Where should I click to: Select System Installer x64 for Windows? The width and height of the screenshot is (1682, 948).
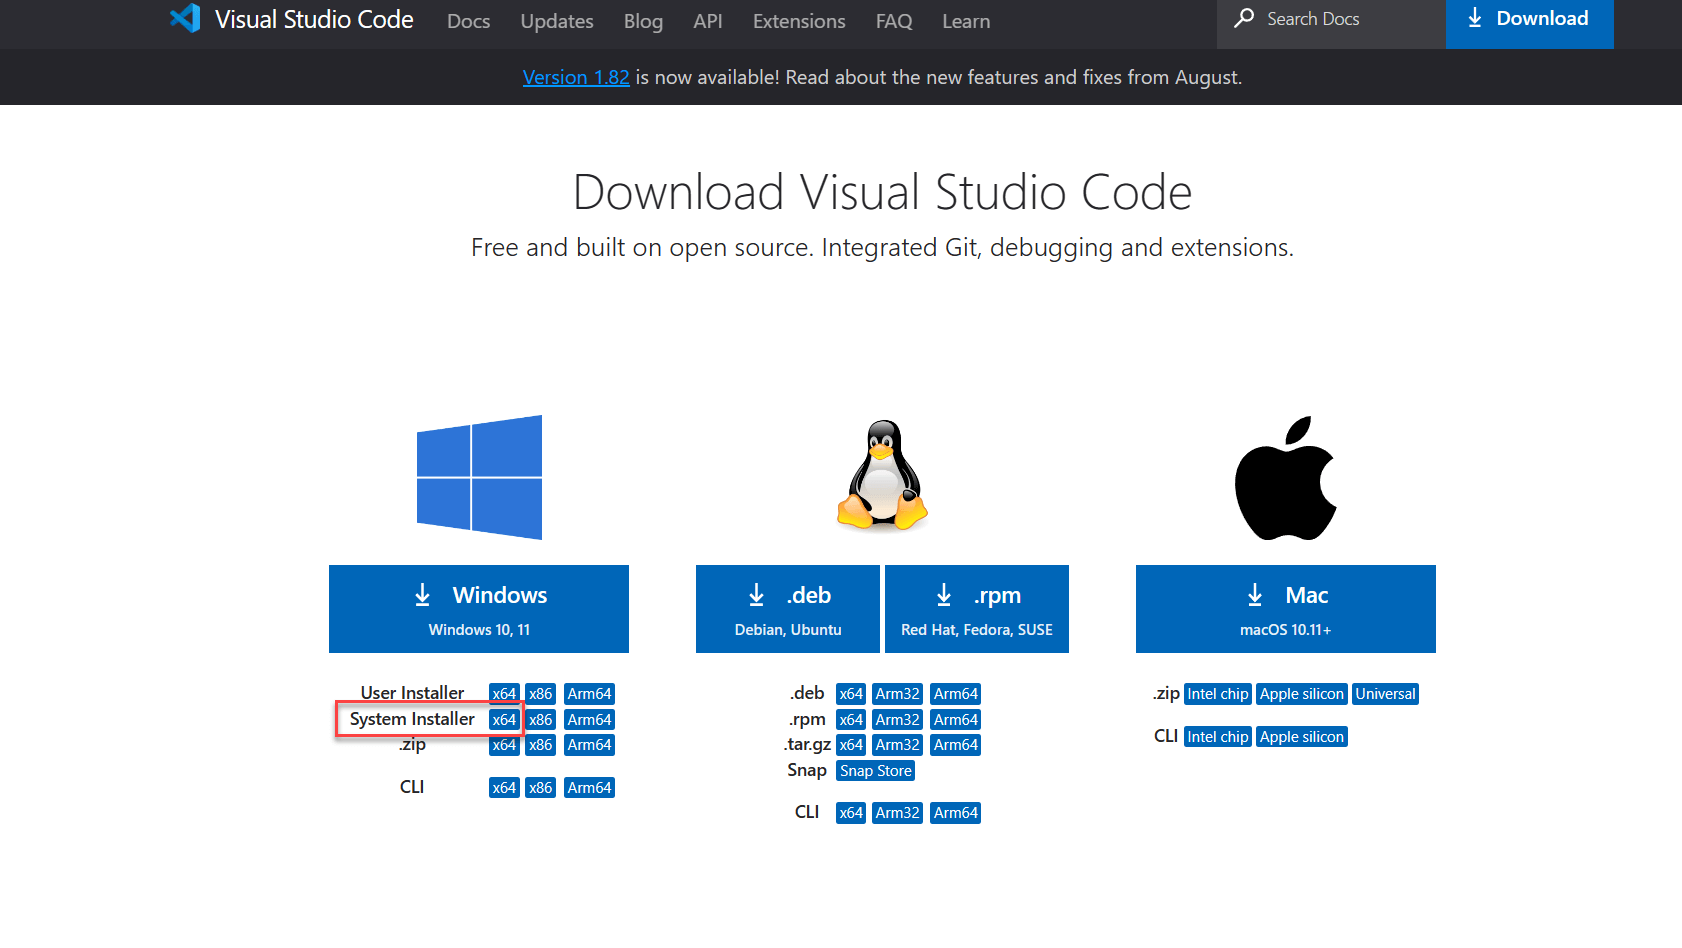[504, 720]
